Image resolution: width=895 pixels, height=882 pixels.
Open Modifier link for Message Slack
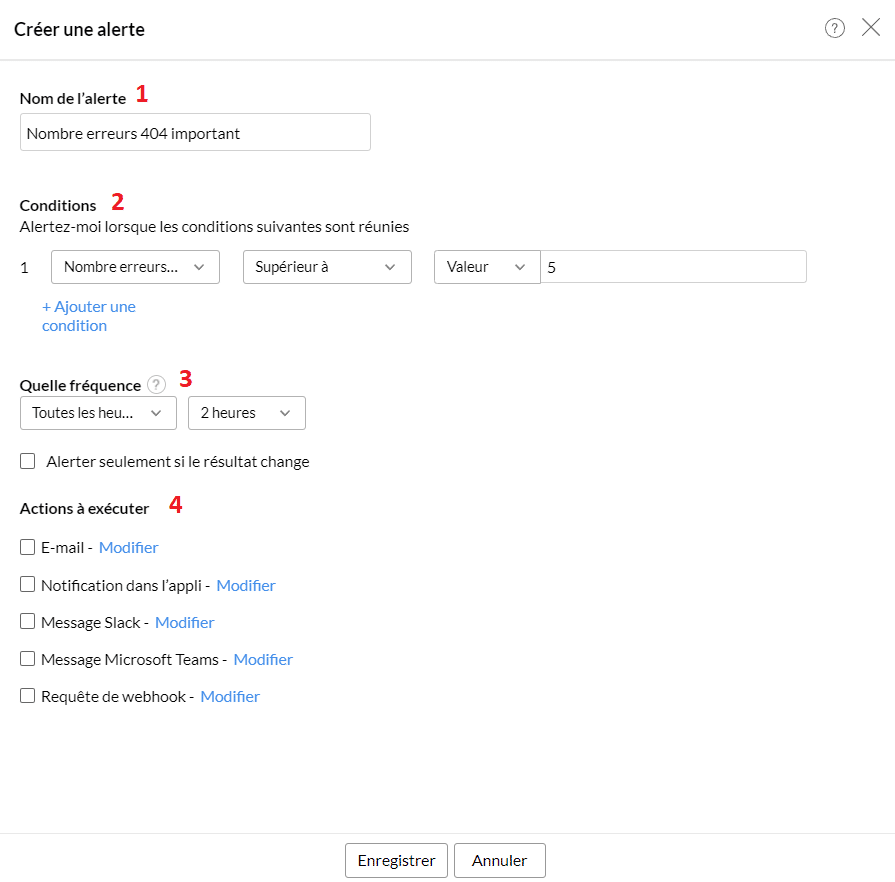click(184, 622)
